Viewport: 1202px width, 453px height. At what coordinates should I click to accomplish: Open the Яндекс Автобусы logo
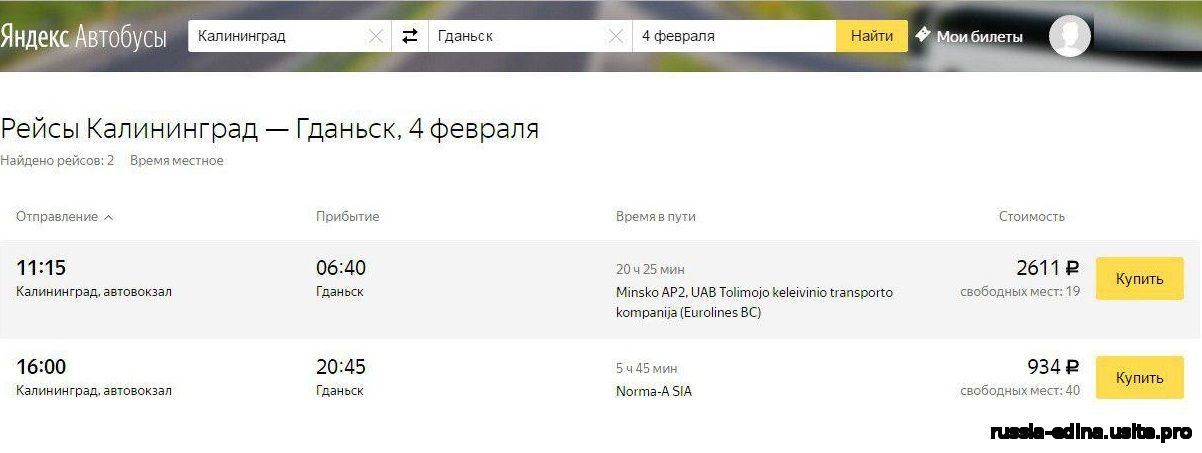[84, 37]
